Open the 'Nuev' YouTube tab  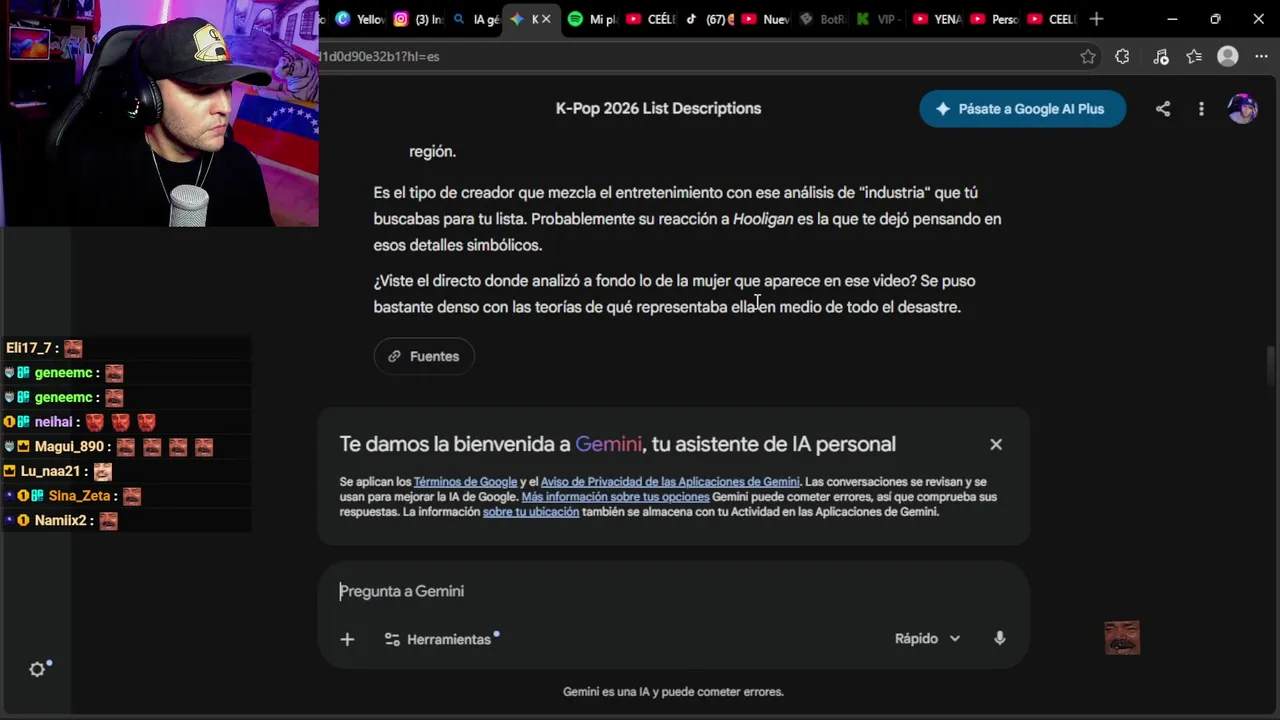pyautogui.click(x=765, y=19)
